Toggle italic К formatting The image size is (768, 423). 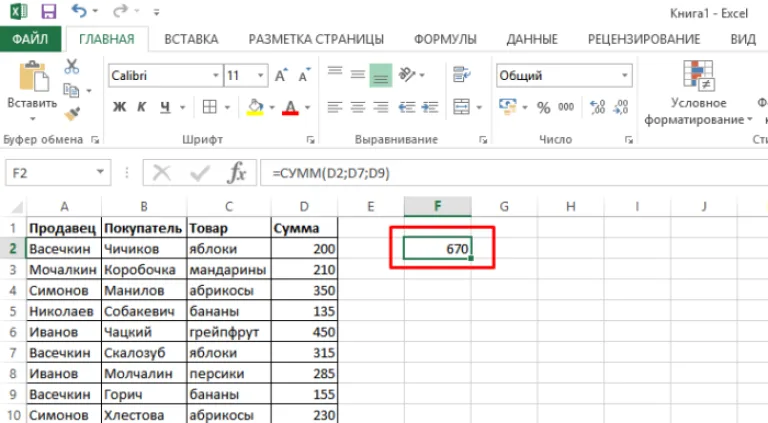tap(142, 107)
